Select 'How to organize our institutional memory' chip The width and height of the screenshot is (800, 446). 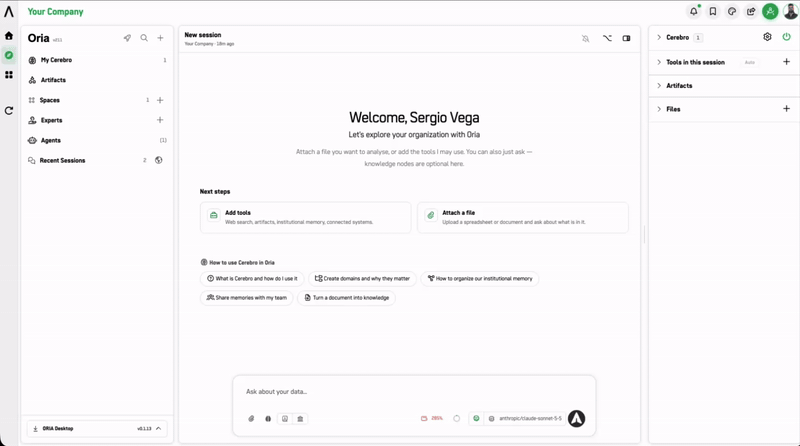pos(480,279)
